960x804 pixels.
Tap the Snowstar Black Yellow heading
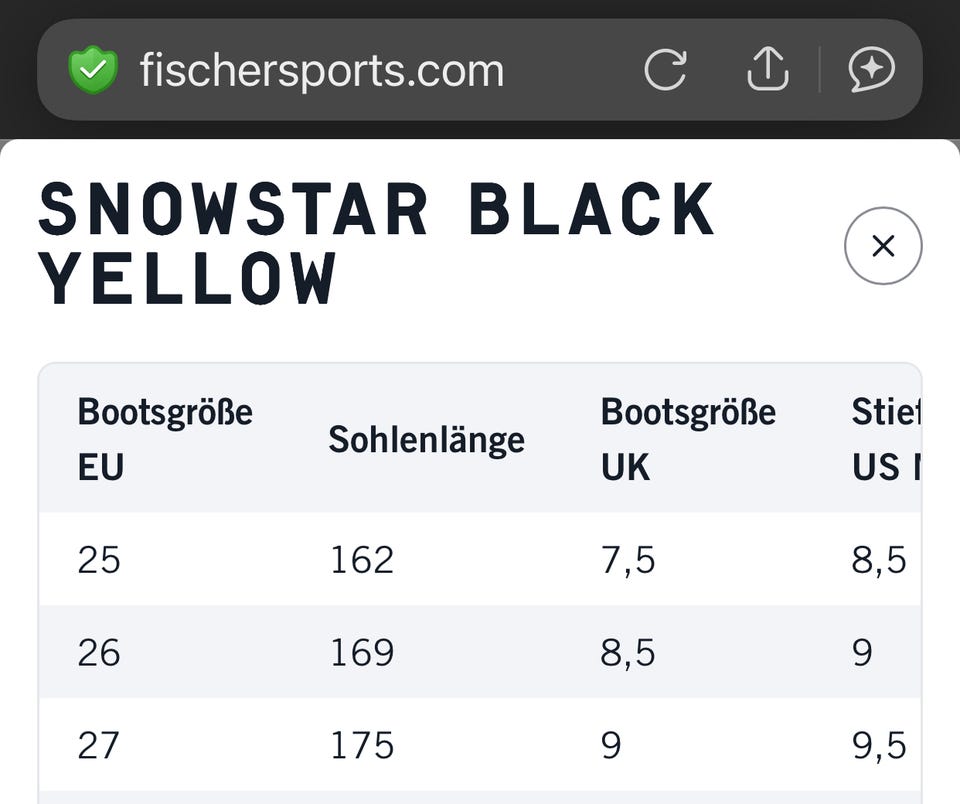coord(376,244)
